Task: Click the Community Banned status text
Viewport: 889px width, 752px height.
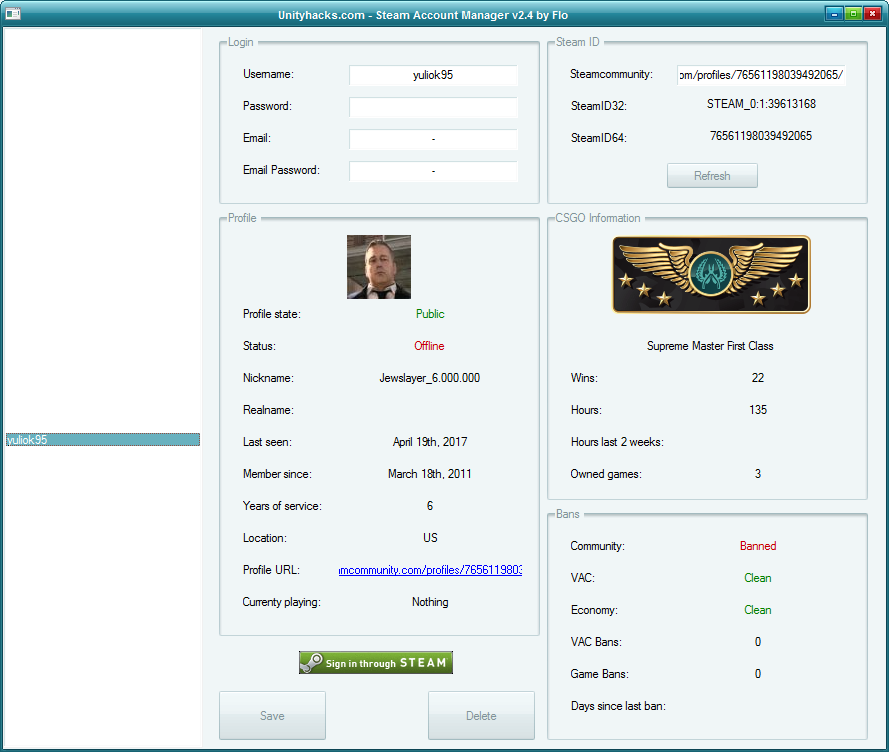Action: [x=757, y=546]
